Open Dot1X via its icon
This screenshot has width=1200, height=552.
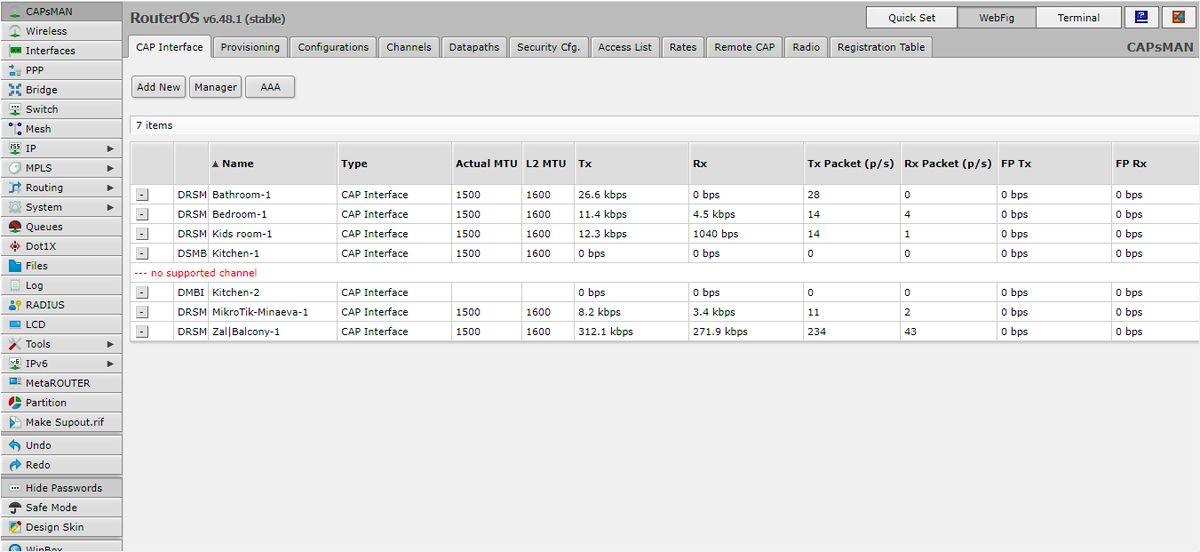[15, 246]
